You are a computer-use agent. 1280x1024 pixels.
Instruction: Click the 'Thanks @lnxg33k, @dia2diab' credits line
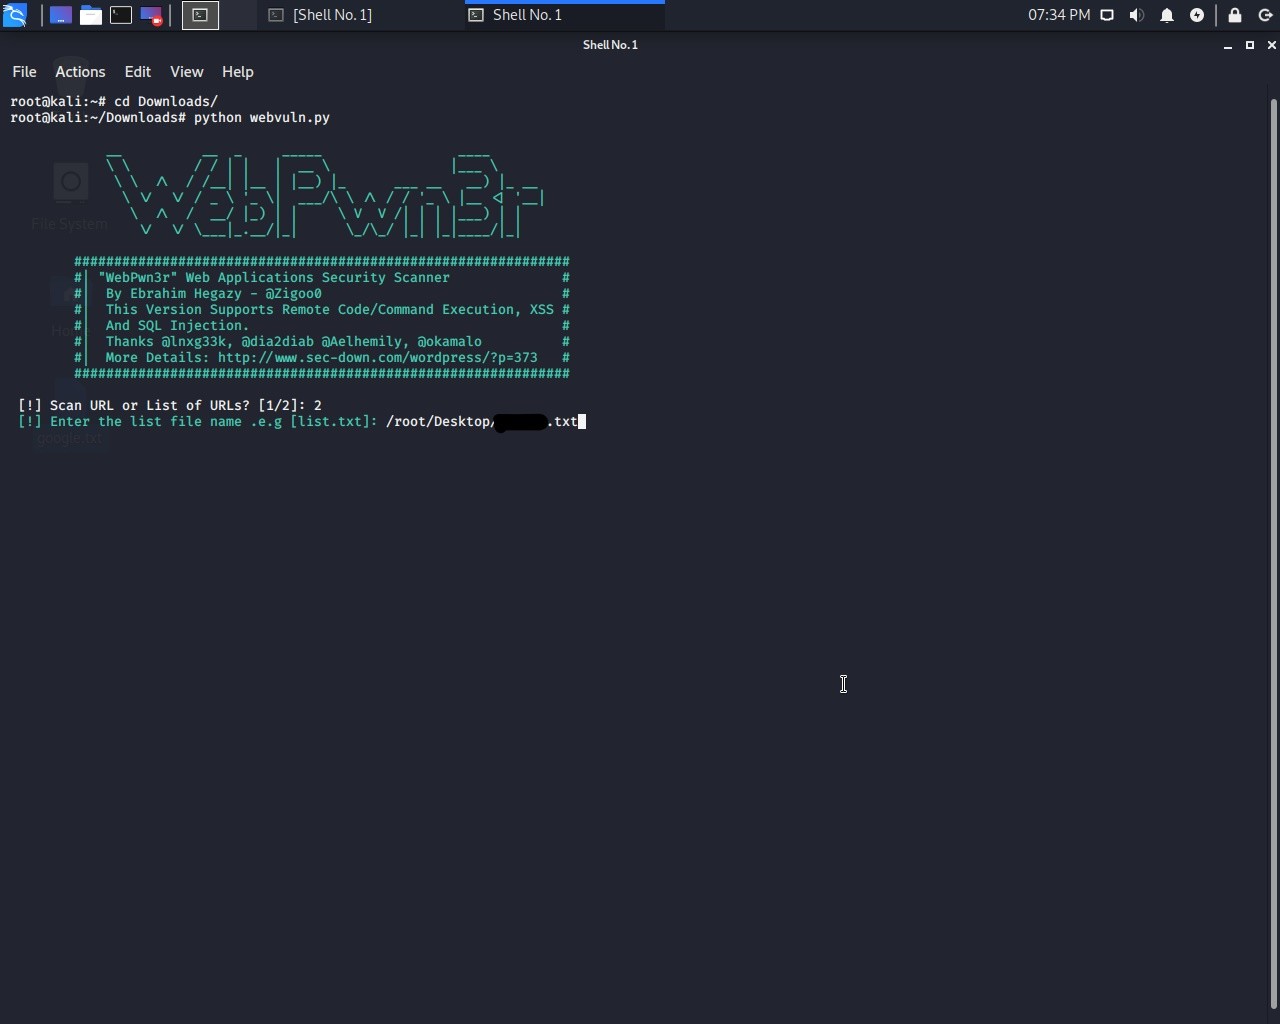[x=294, y=341]
